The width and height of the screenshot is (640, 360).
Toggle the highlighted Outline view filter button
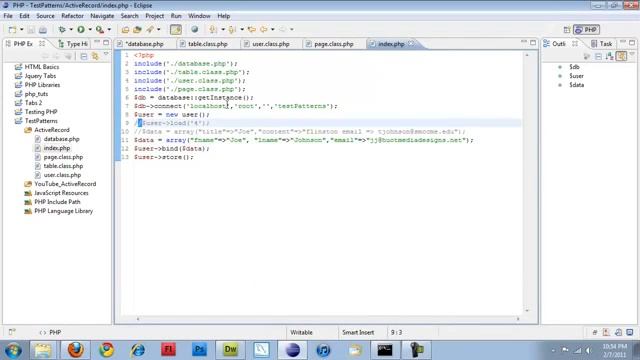tap(621, 56)
